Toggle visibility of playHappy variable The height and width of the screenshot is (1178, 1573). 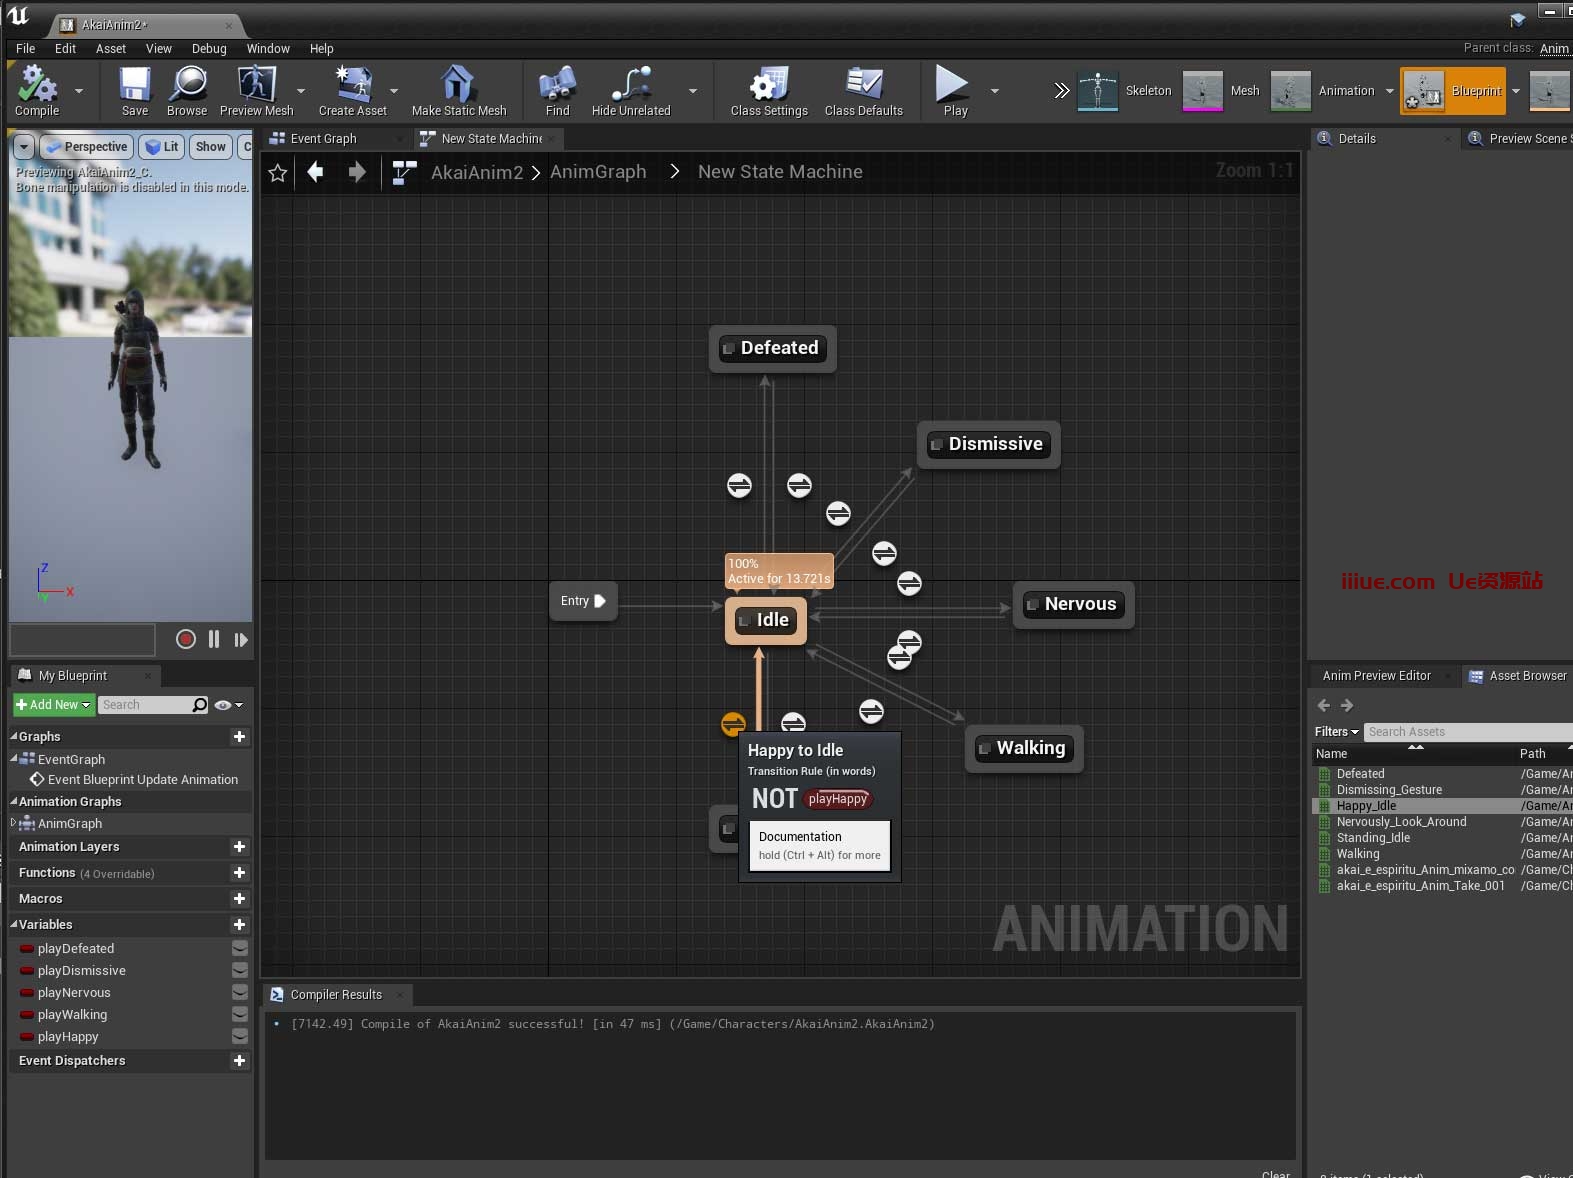coord(240,1037)
